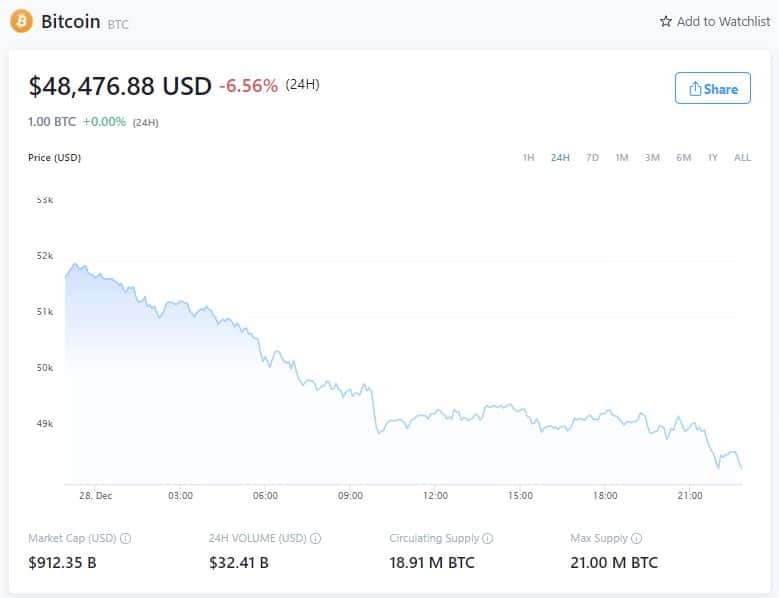The width and height of the screenshot is (779, 598).
Task: Select the 6M chart range
Action: tap(684, 157)
